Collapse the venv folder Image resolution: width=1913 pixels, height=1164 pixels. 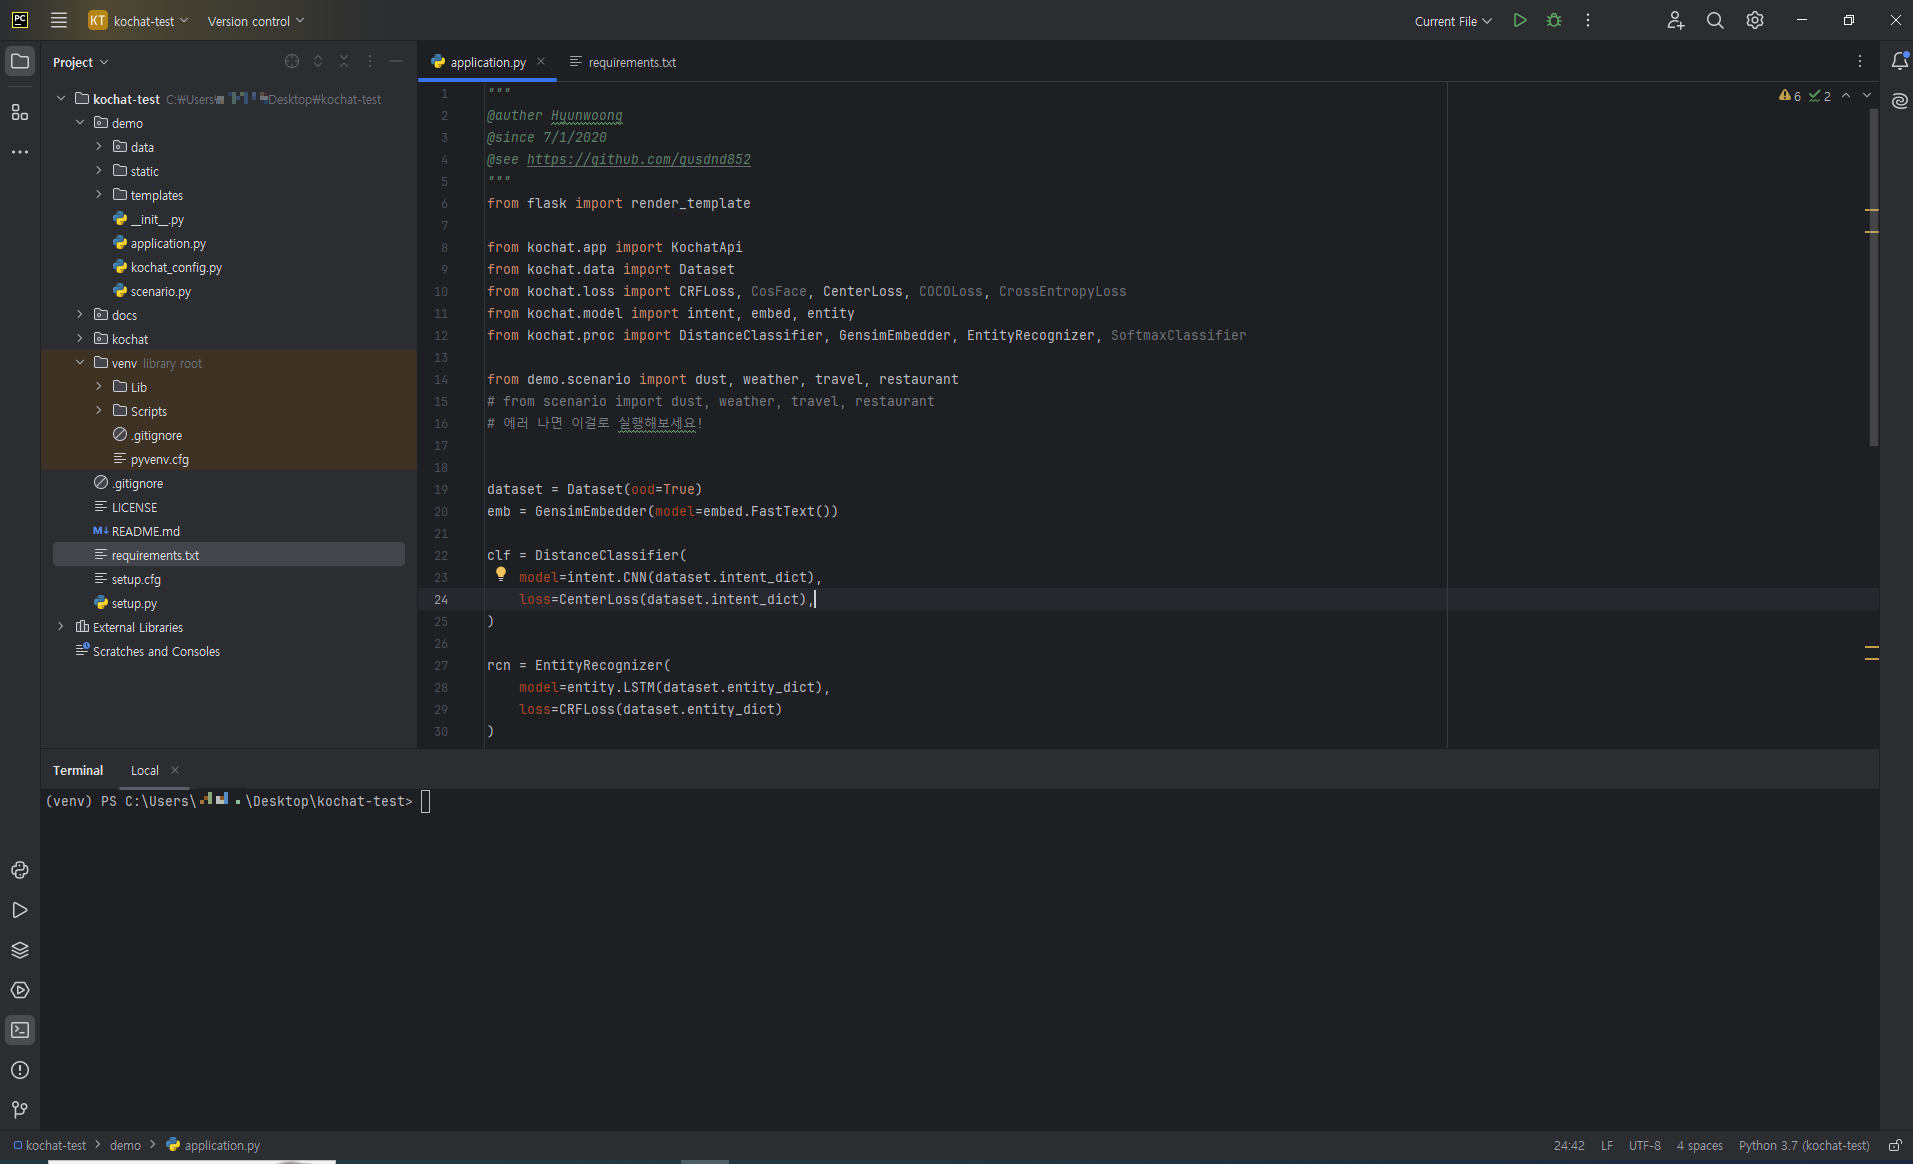tap(80, 363)
